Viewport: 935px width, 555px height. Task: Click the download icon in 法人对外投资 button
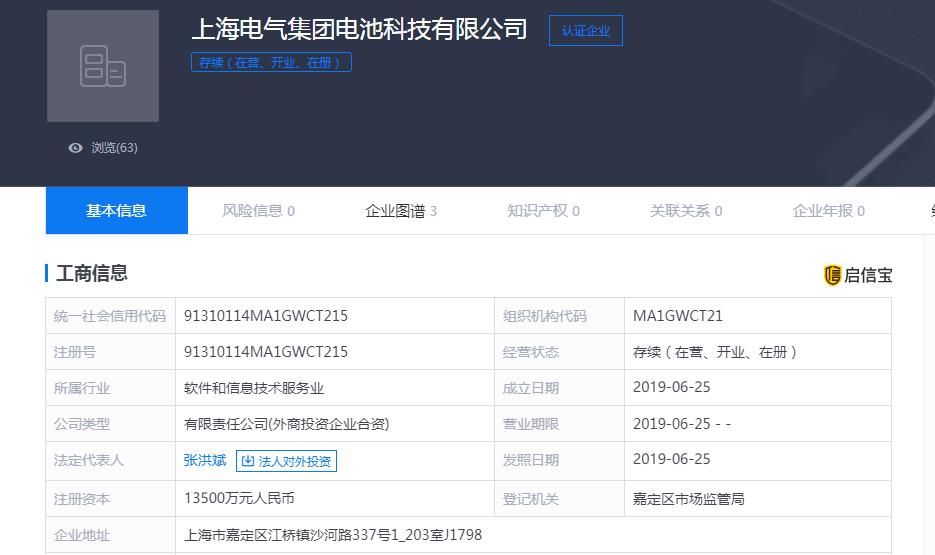click(x=247, y=461)
